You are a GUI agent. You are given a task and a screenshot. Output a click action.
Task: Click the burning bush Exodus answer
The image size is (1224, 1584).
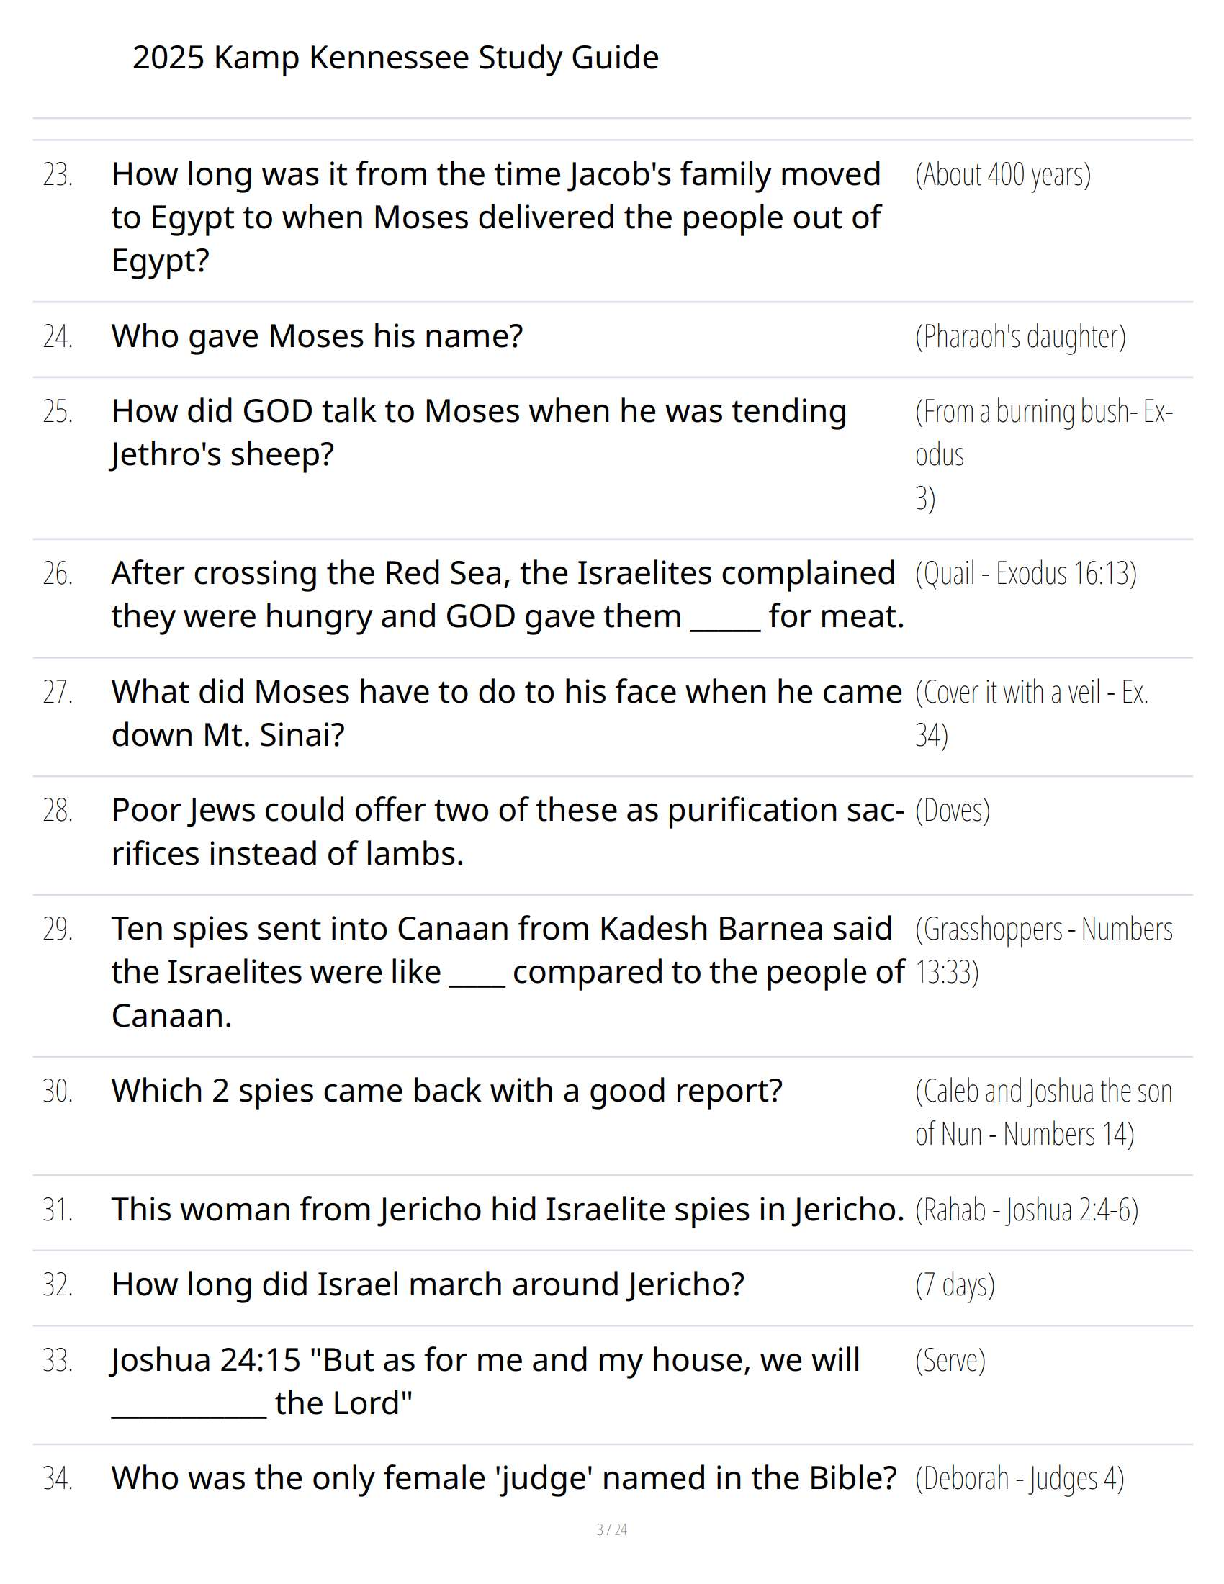(x=1044, y=454)
